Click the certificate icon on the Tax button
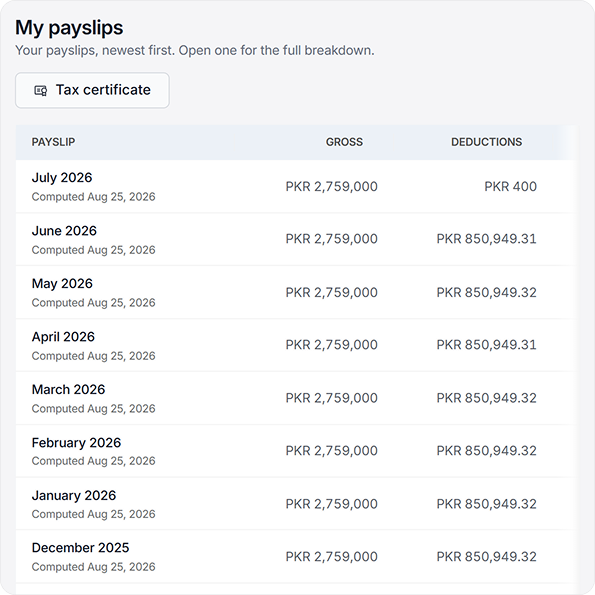 pyautogui.click(x=41, y=90)
